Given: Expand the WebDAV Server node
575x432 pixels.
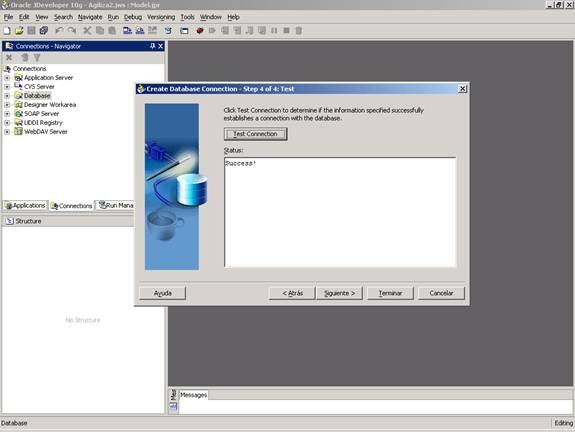Looking at the screenshot, I should 7,132.
